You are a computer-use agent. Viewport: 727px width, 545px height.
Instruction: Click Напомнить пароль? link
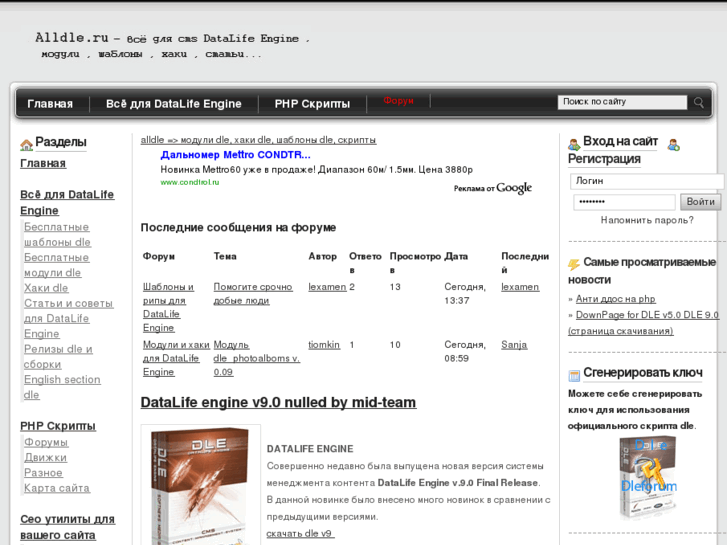point(647,220)
